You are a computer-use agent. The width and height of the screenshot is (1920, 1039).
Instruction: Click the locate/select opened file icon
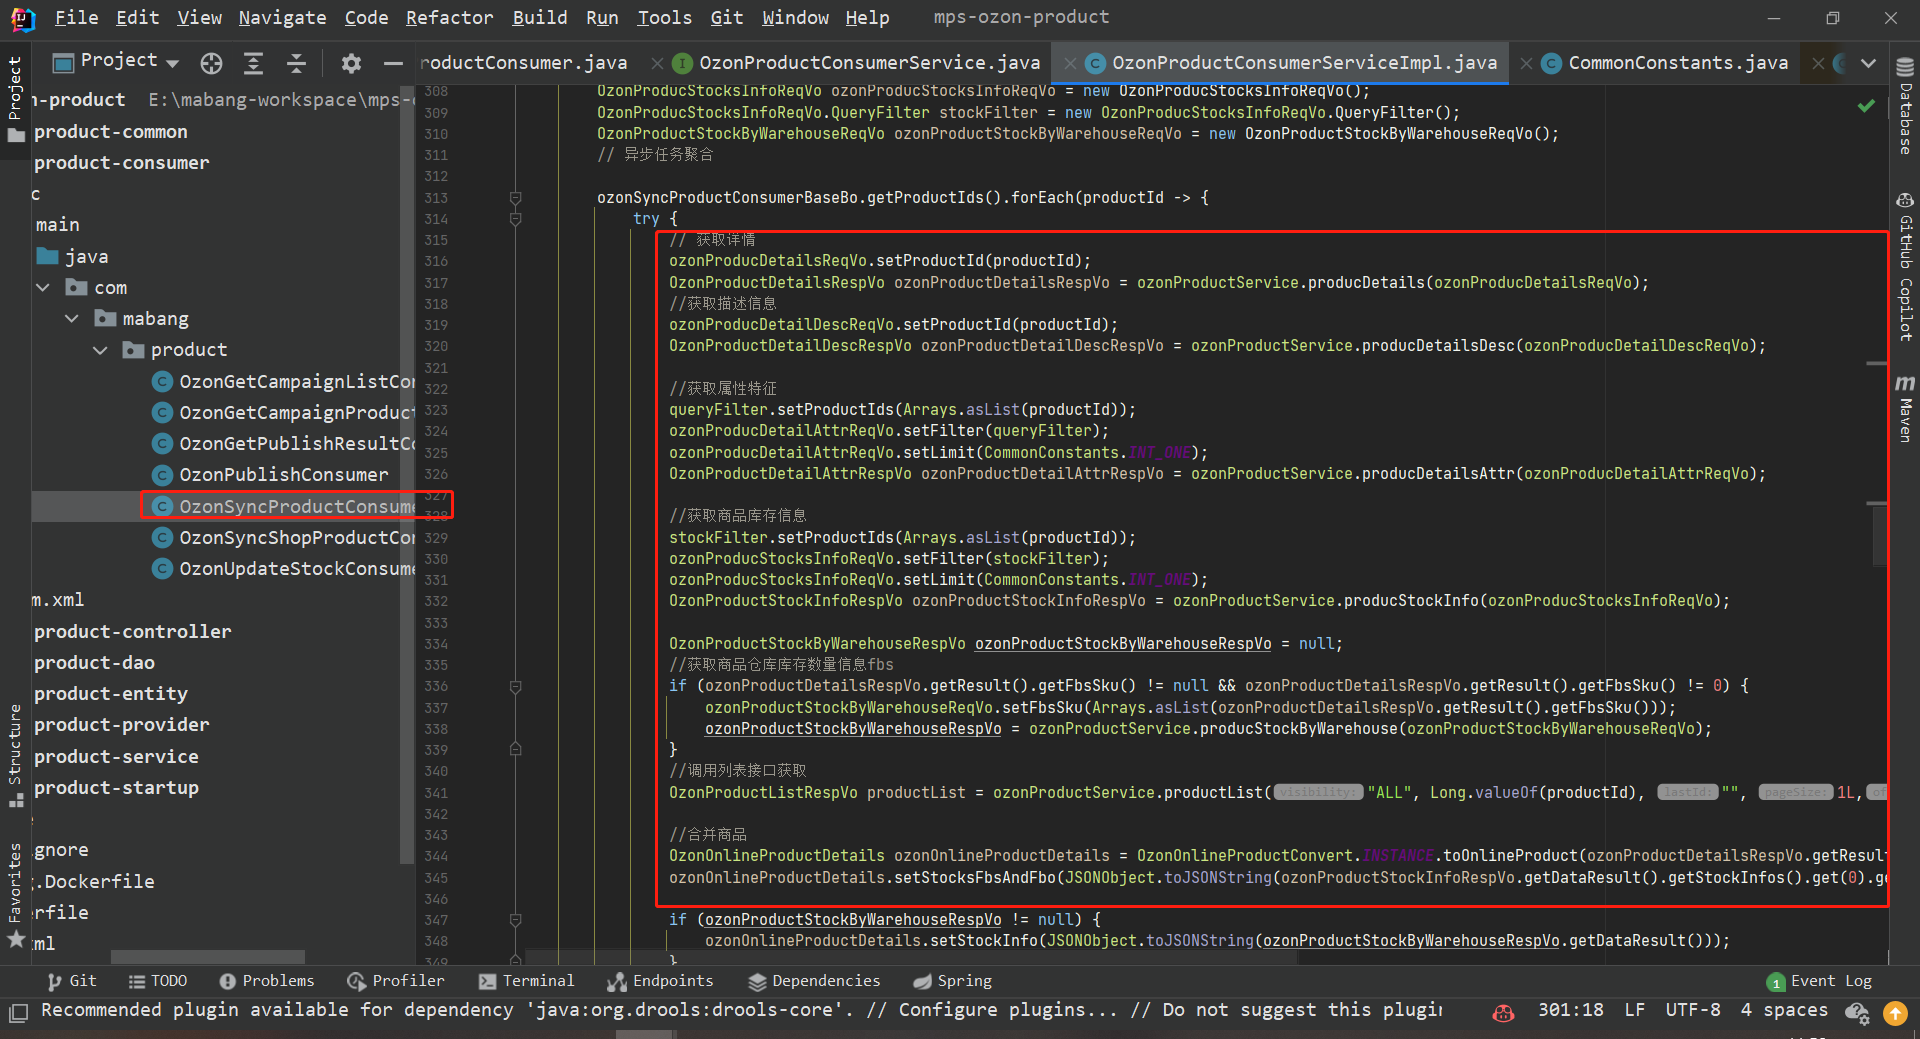pyautogui.click(x=211, y=64)
